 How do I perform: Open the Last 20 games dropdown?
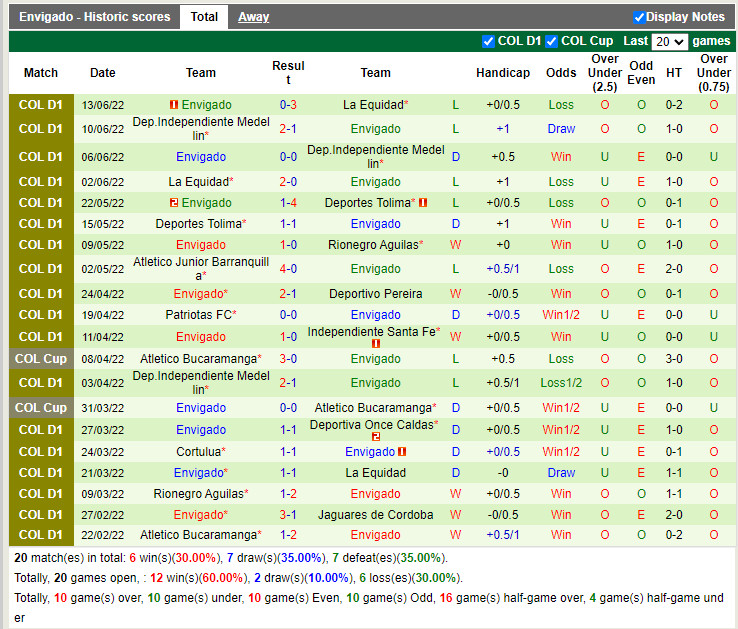point(668,41)
